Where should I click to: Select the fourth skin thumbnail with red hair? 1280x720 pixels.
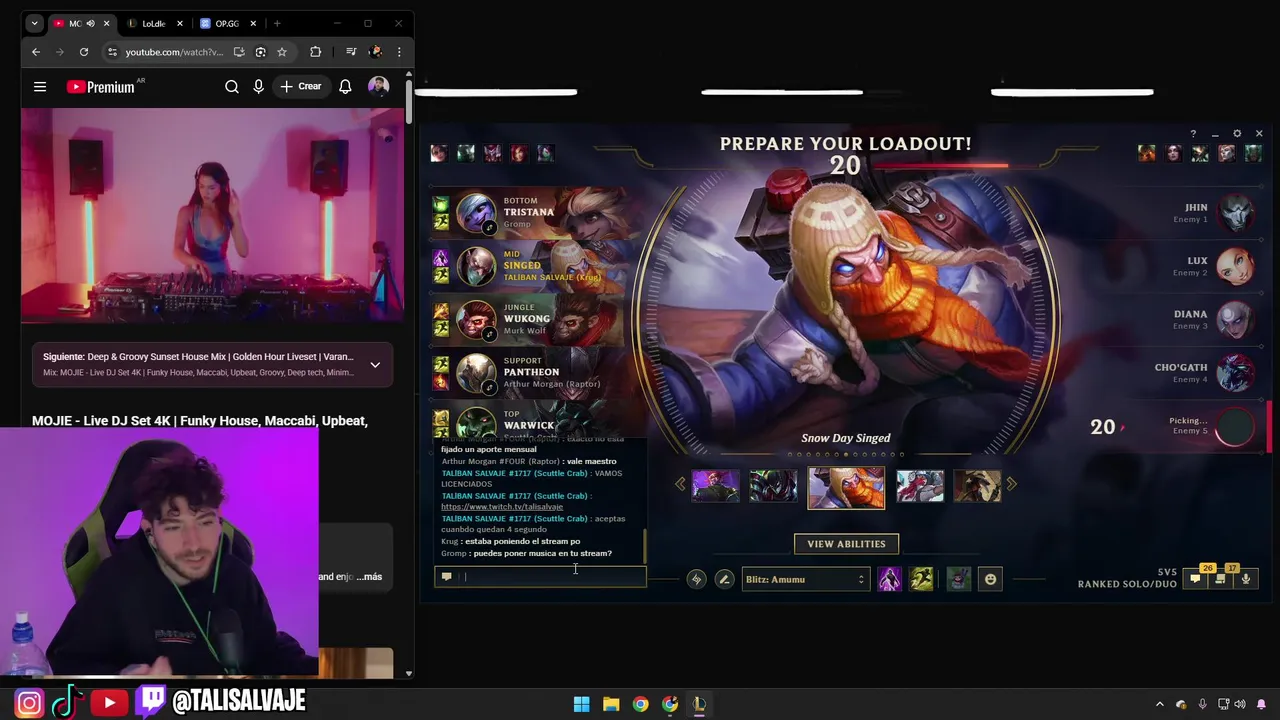coord(920,486)
